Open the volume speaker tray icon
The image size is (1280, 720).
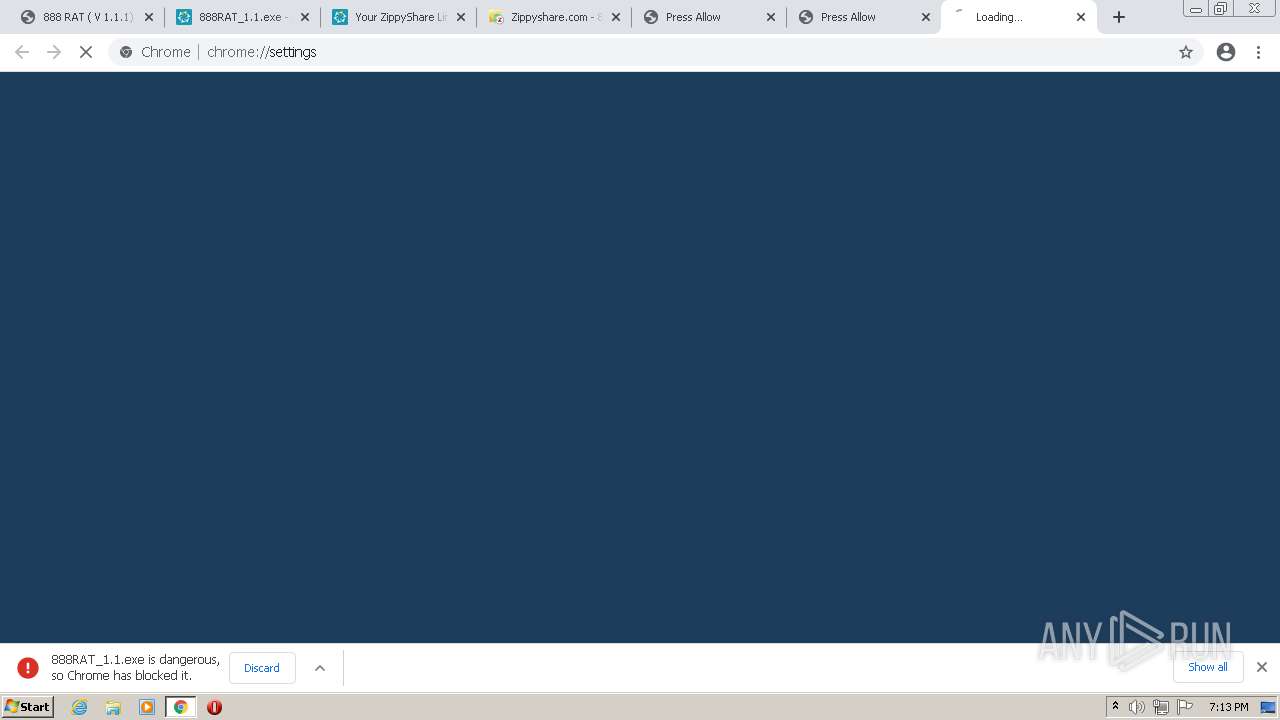click(x=1137, y=707)
